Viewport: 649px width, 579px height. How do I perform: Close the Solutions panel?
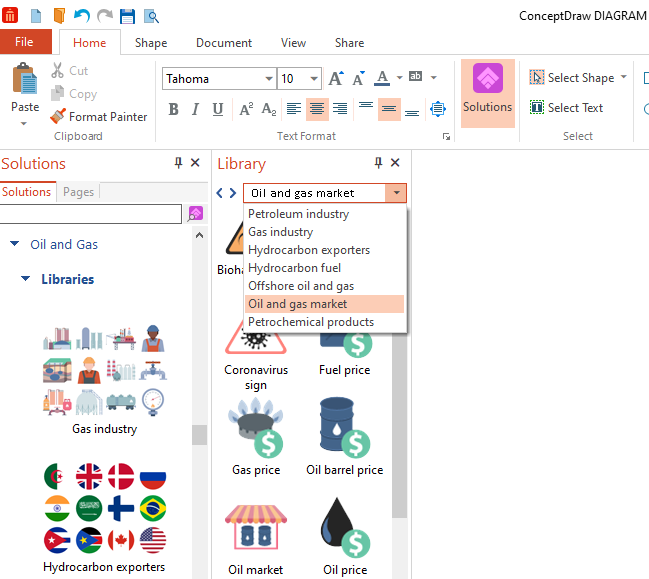(195, 163)
